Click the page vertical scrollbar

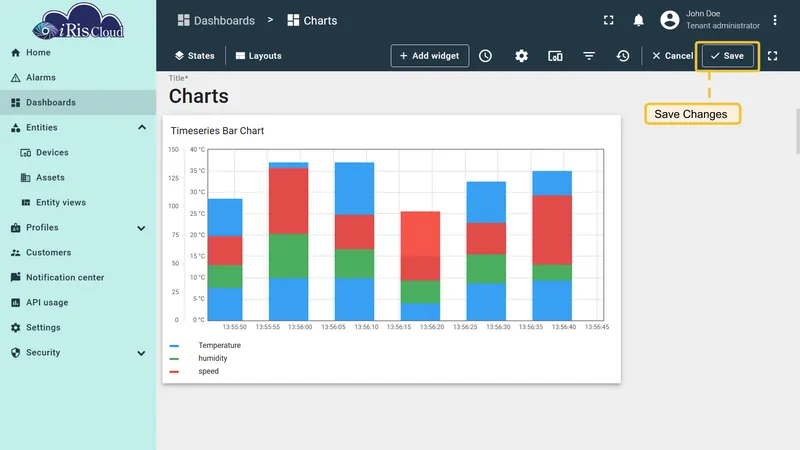pos(797,131)
